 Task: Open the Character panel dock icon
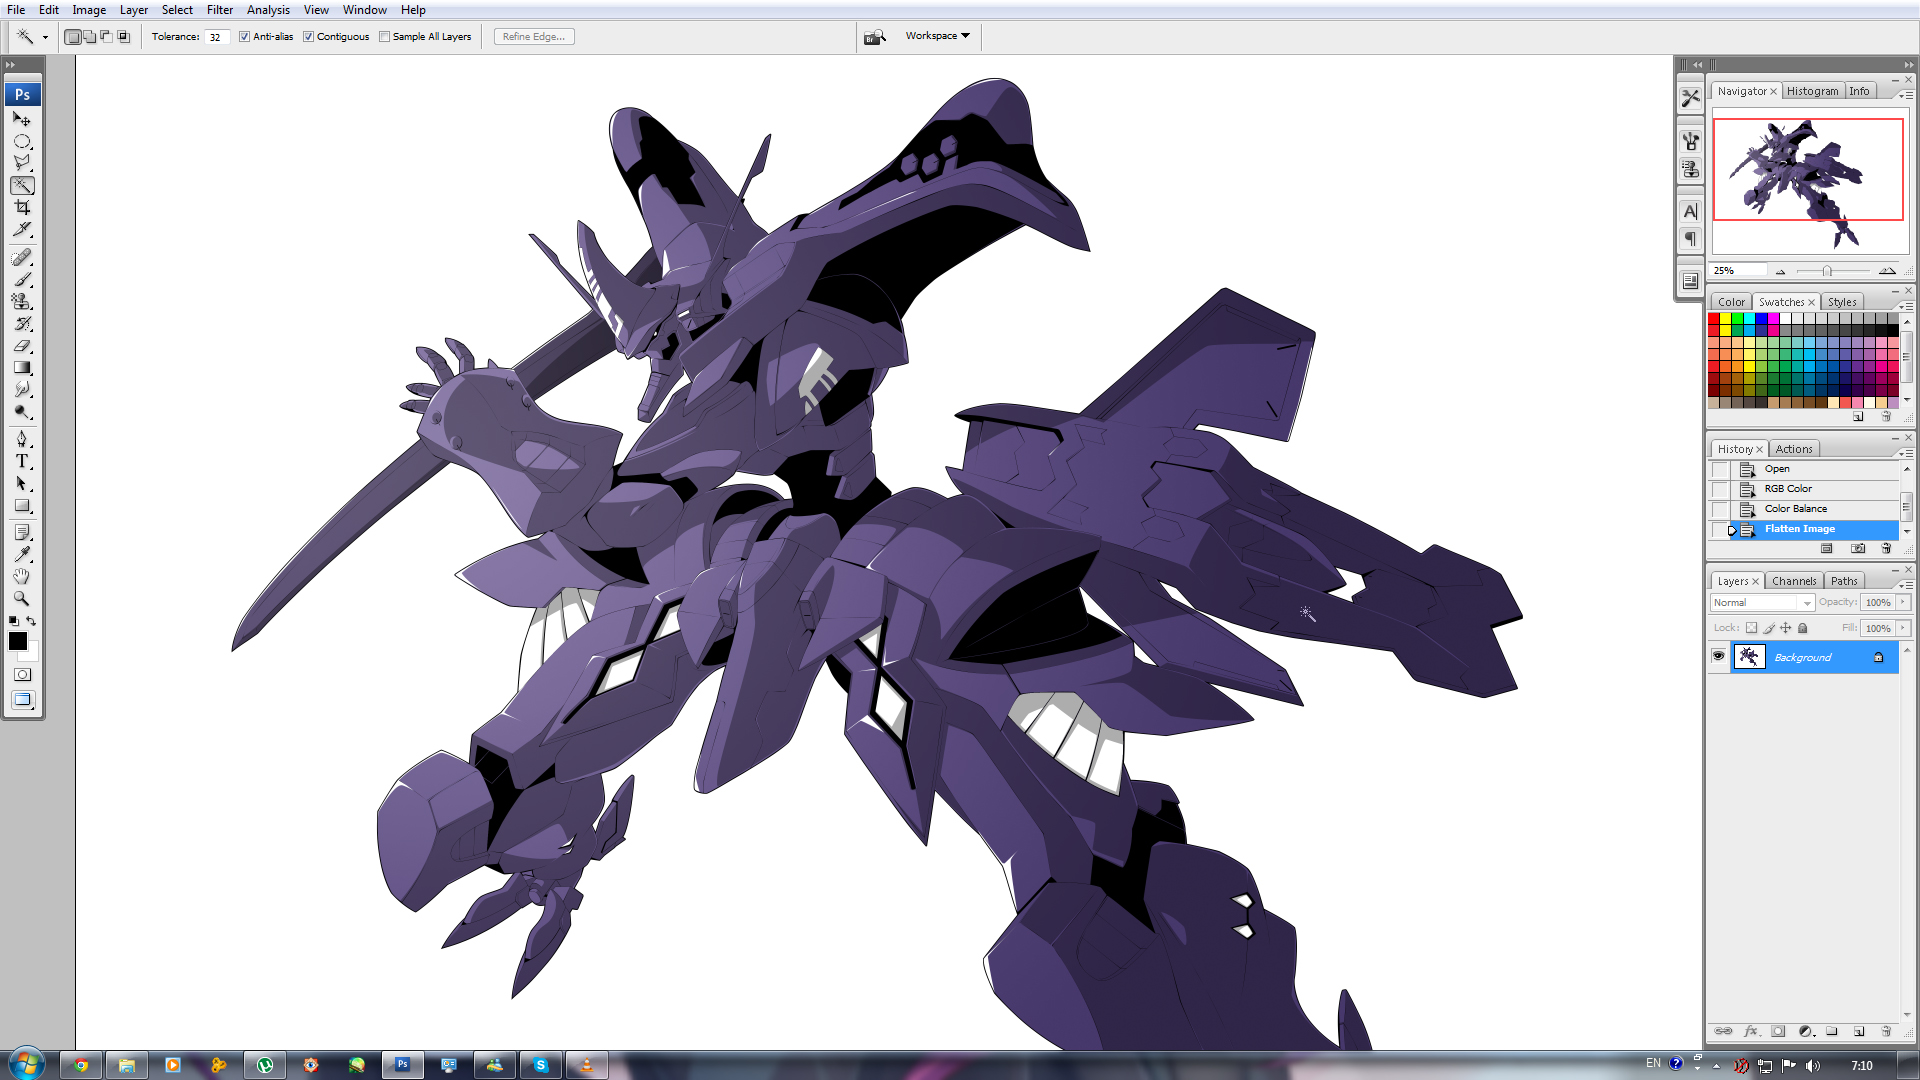(1690, 211)
